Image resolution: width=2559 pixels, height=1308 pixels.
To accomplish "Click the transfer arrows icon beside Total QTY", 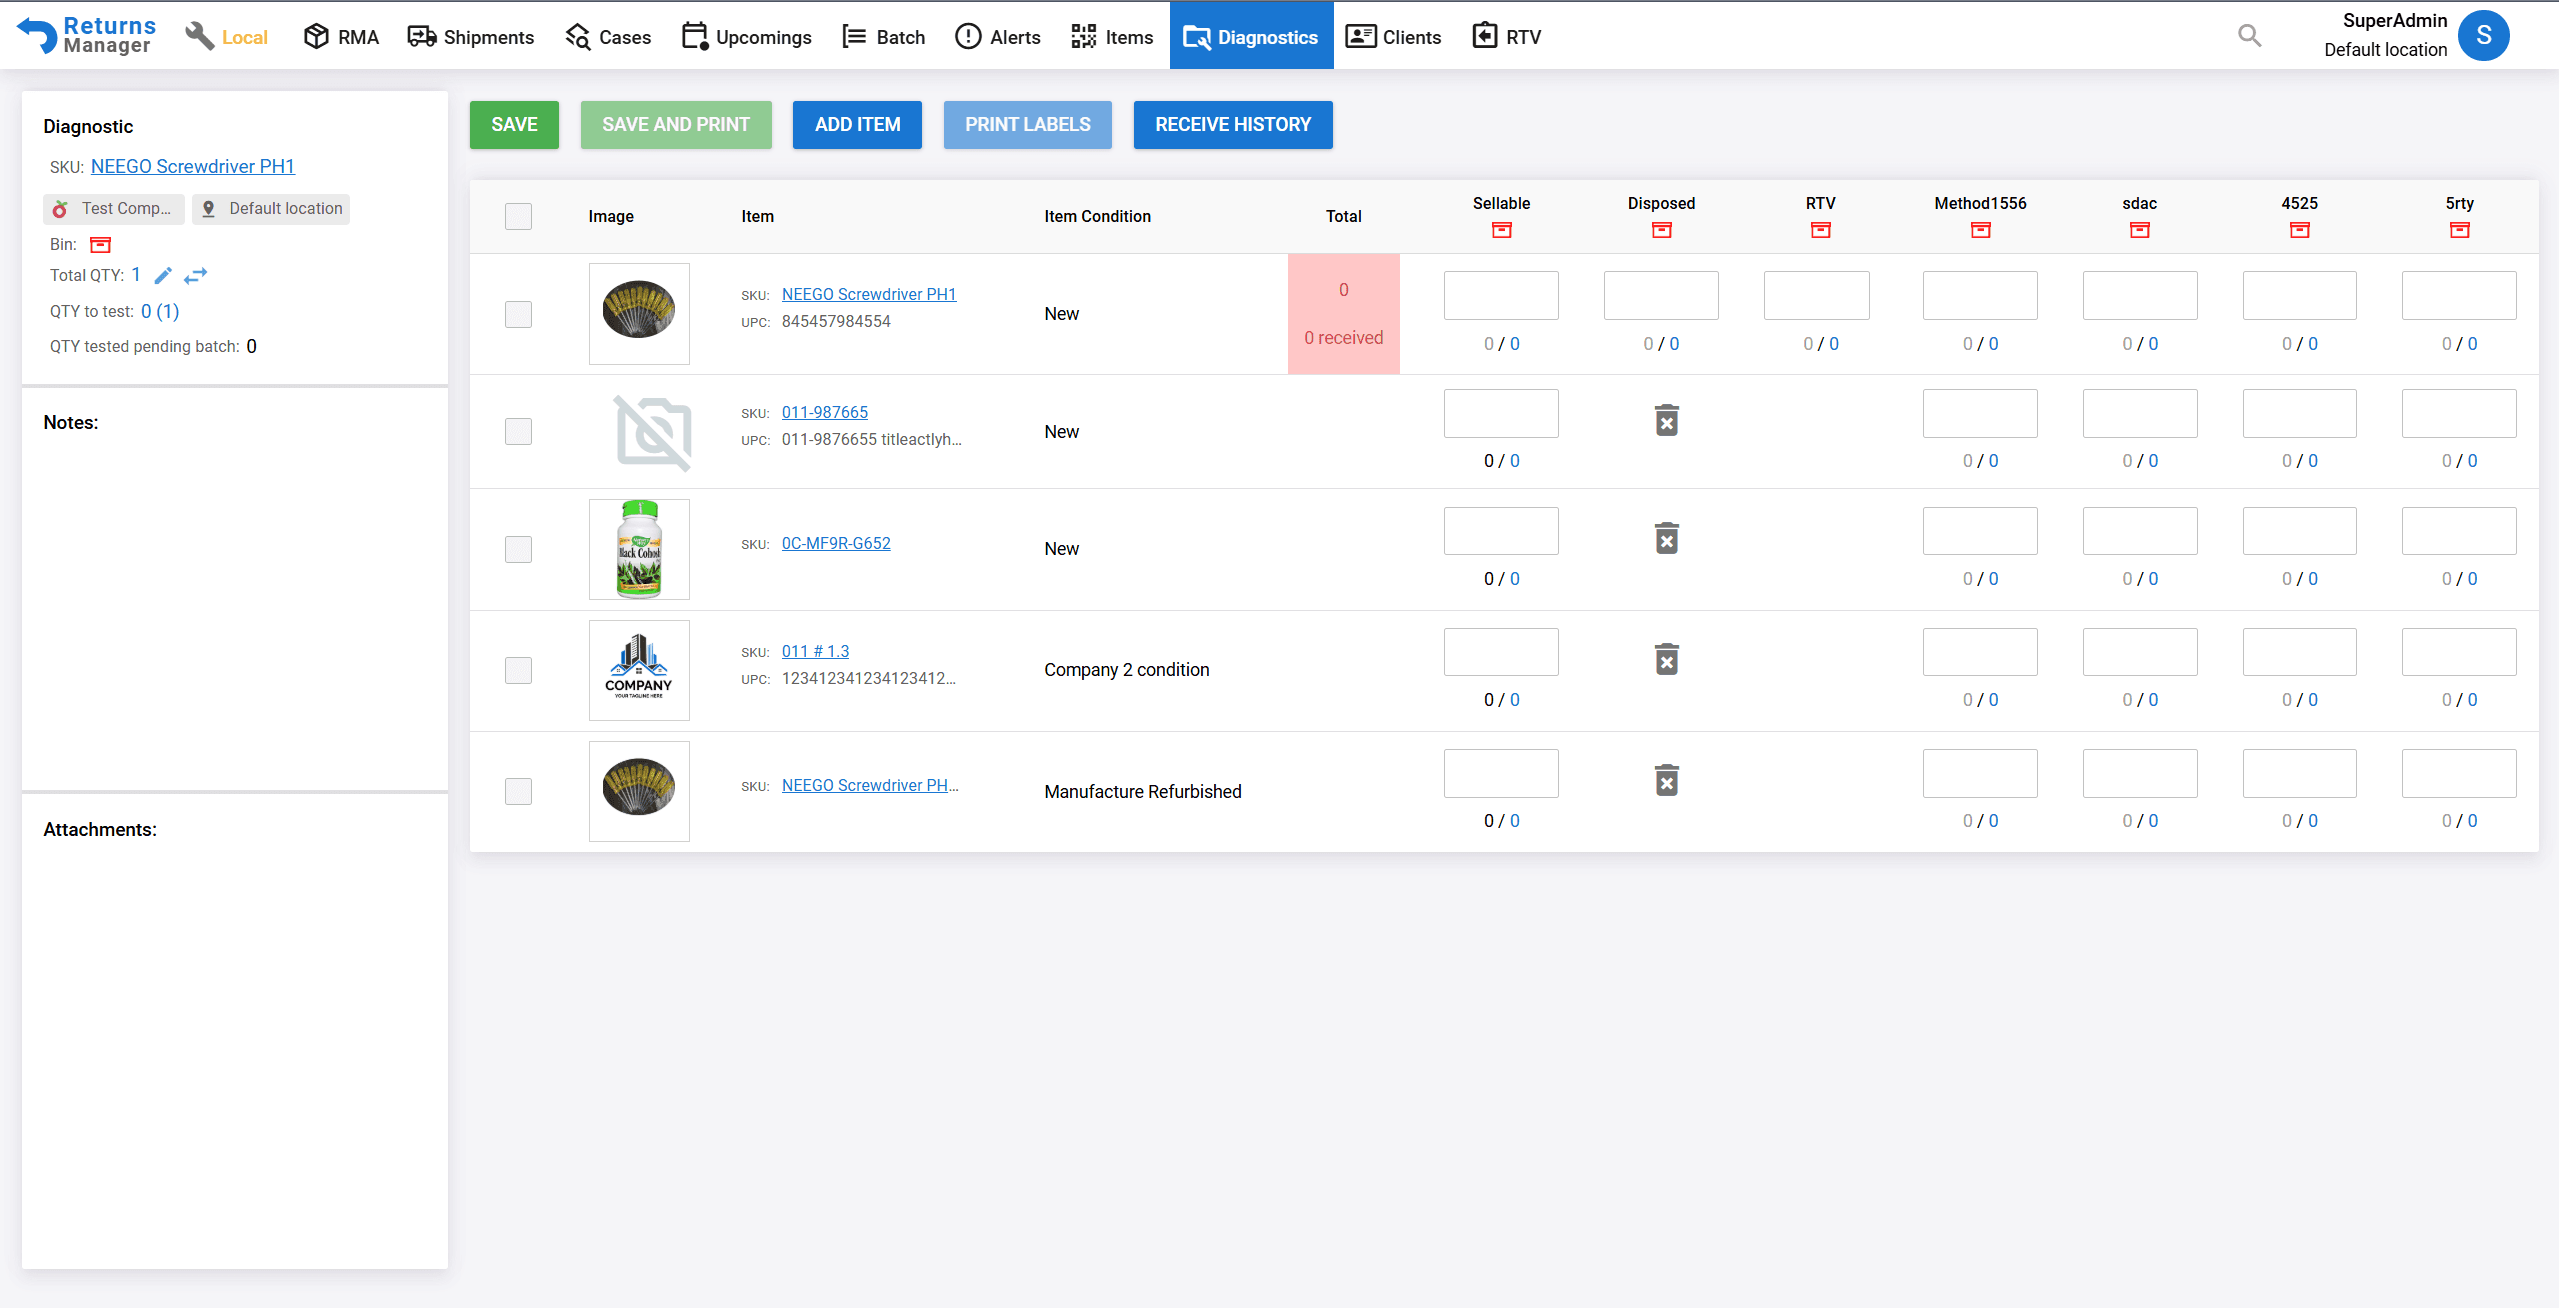I will pos(196,276).
